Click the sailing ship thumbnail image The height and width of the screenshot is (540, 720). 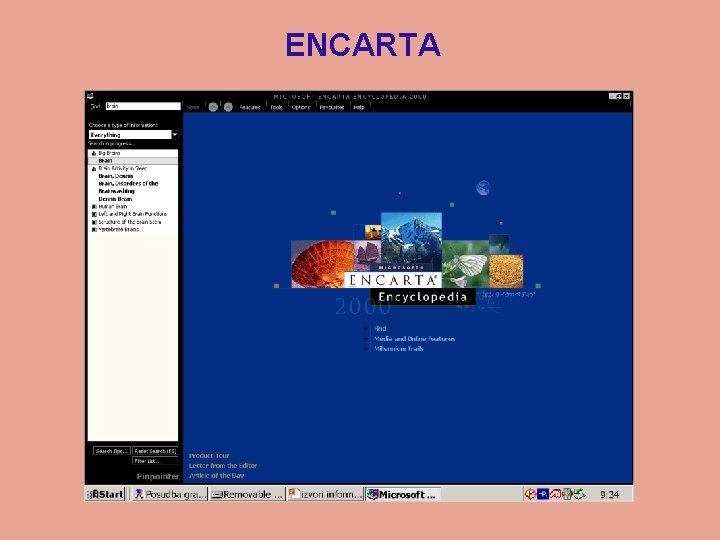pyautogui.click(x=368, y=253)
